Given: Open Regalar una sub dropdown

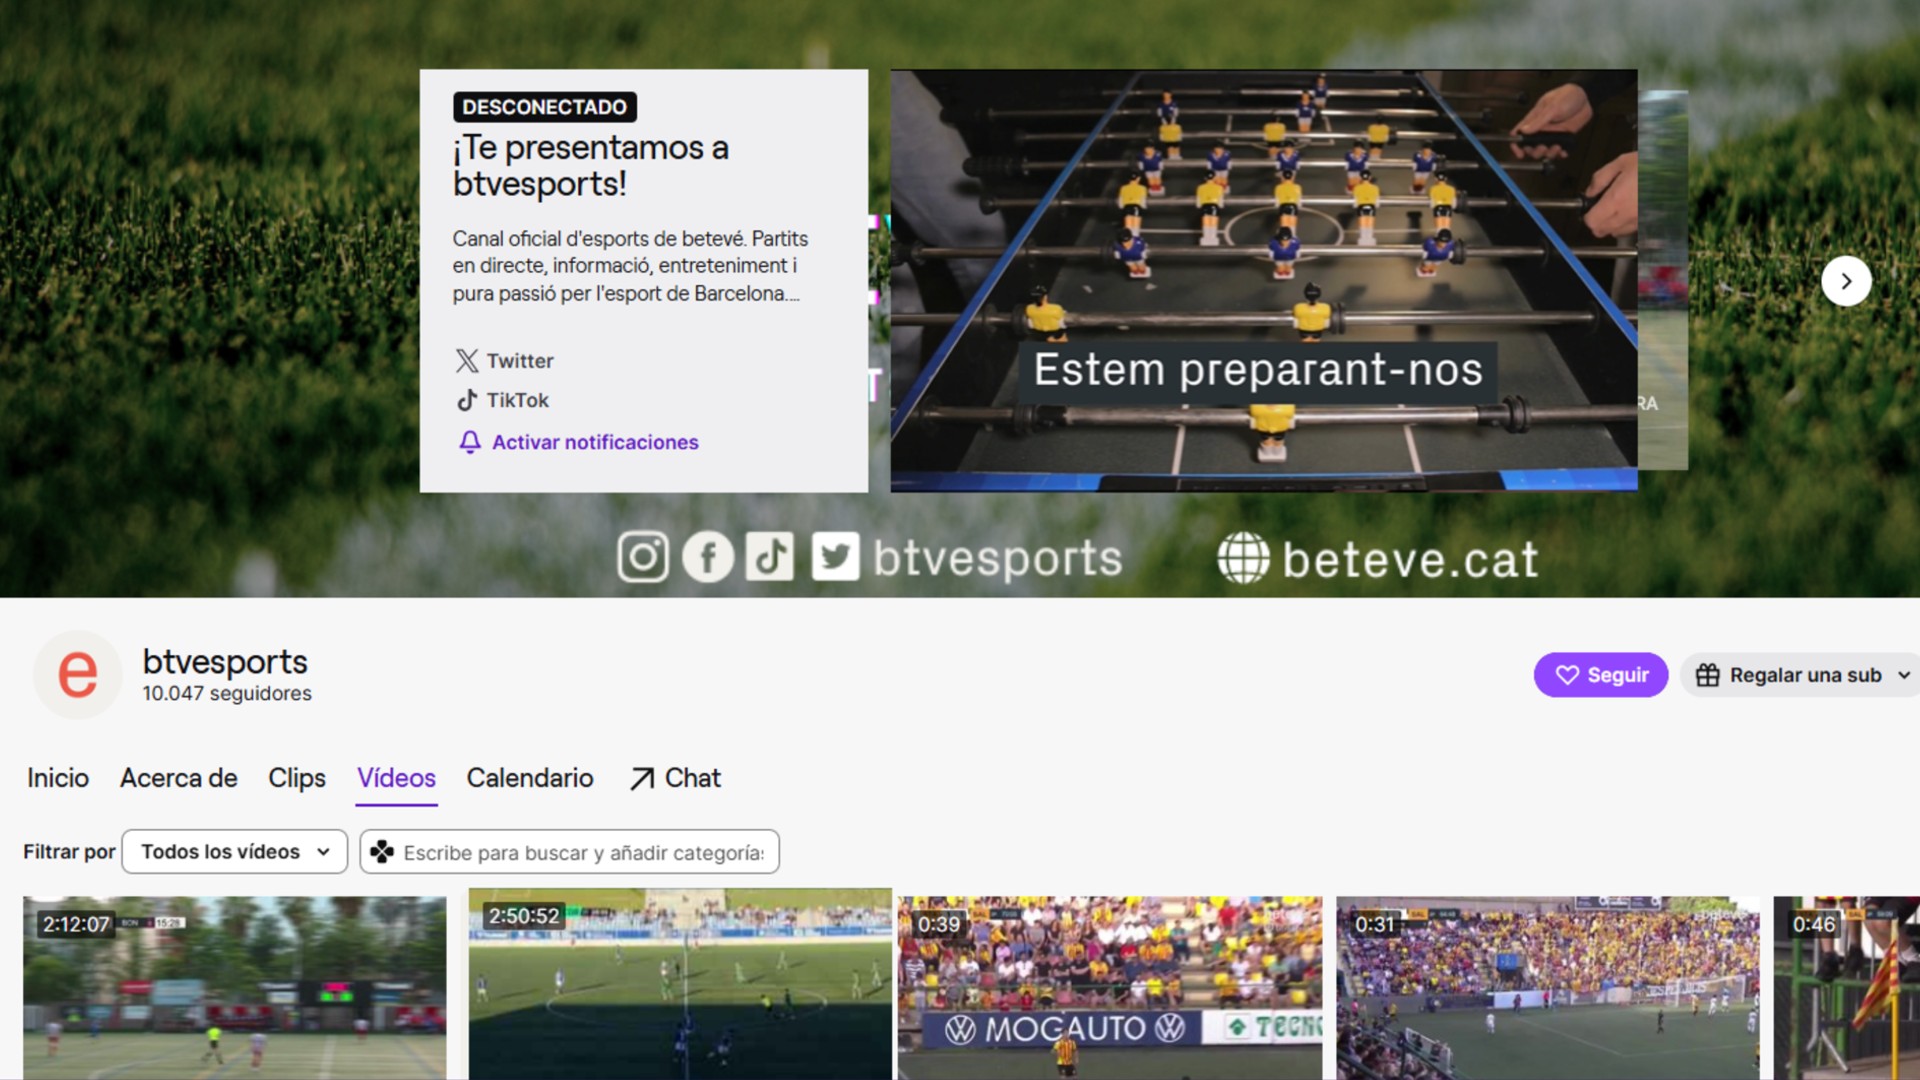Looking at the screenshot, I should tap(1802, 675).
